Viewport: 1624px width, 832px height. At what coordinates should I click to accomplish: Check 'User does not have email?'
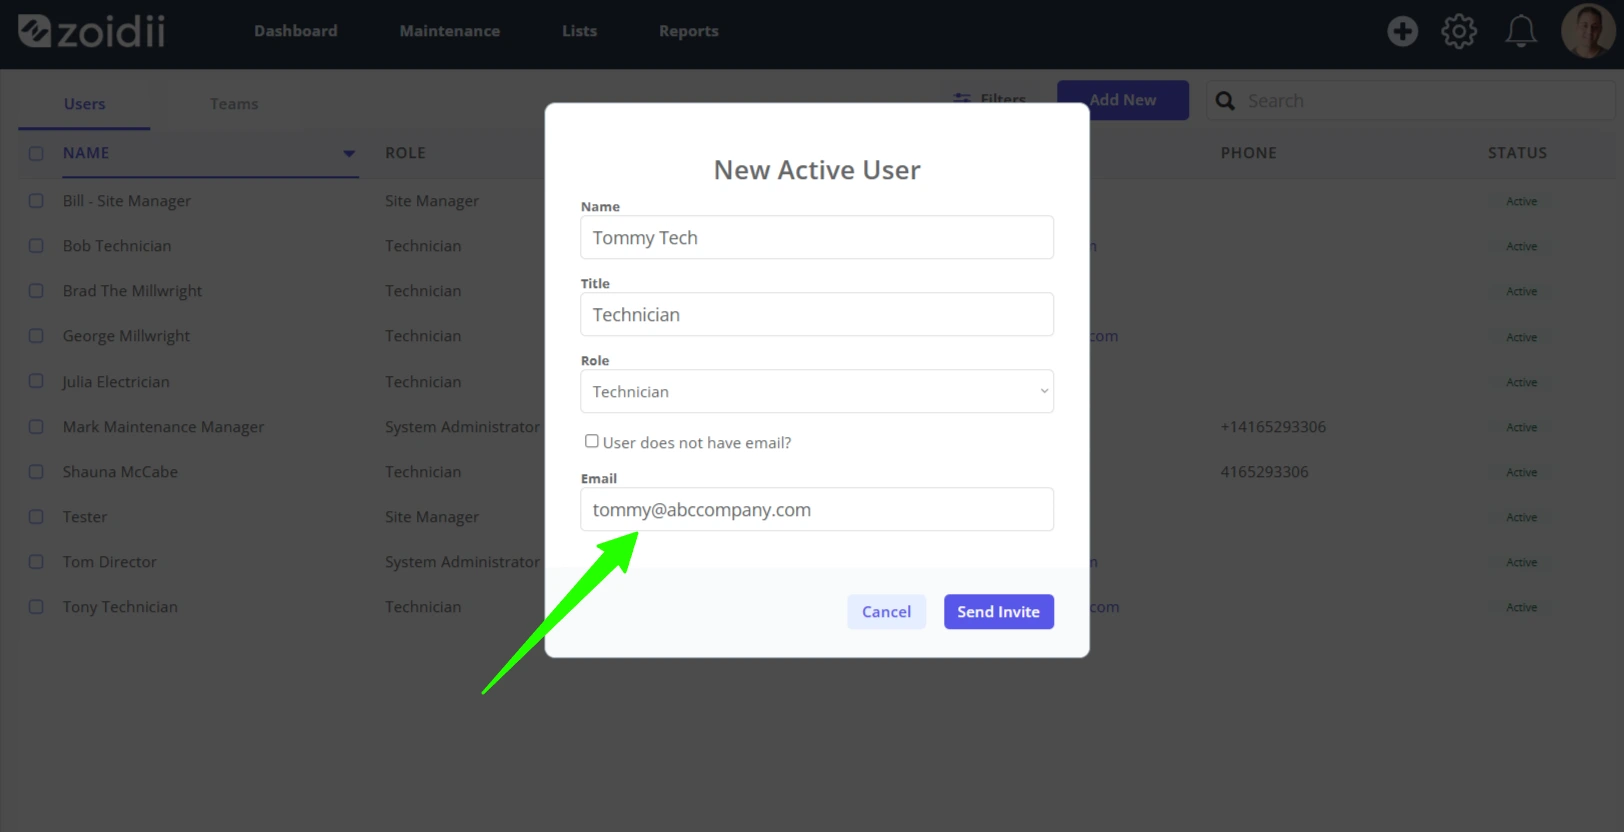592,441
